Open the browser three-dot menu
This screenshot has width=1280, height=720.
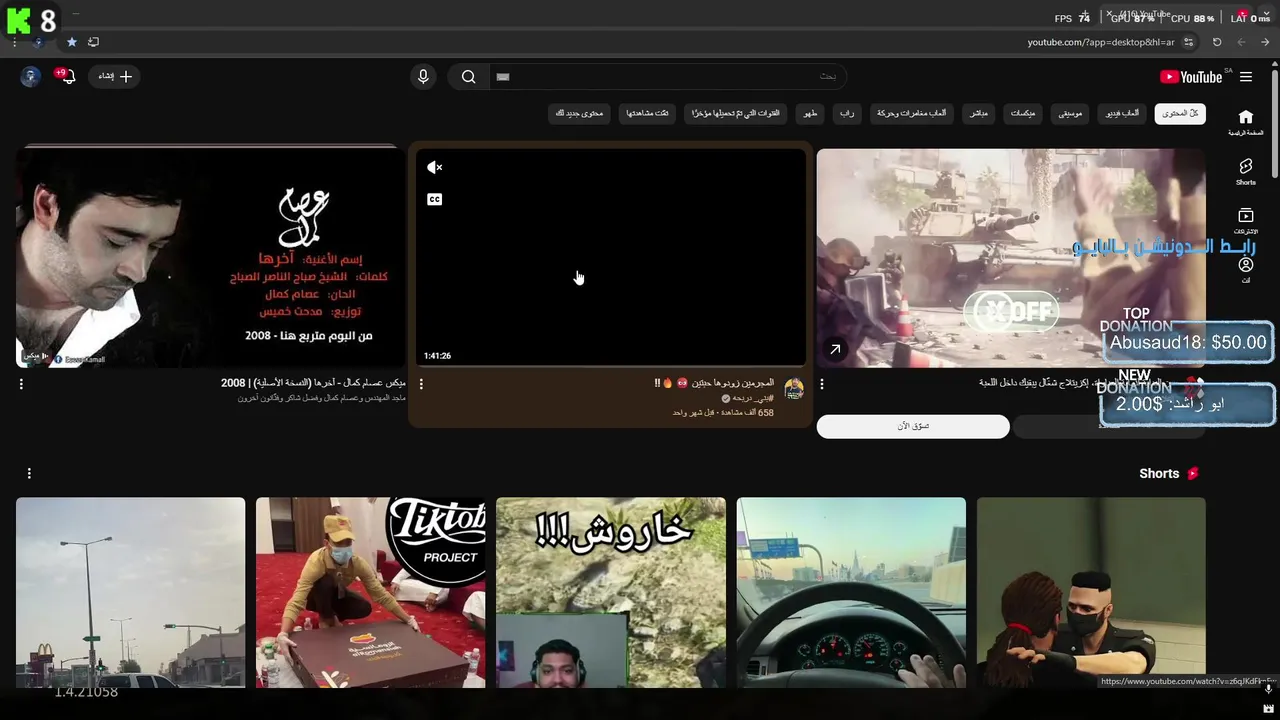click(x=14, y=42)
